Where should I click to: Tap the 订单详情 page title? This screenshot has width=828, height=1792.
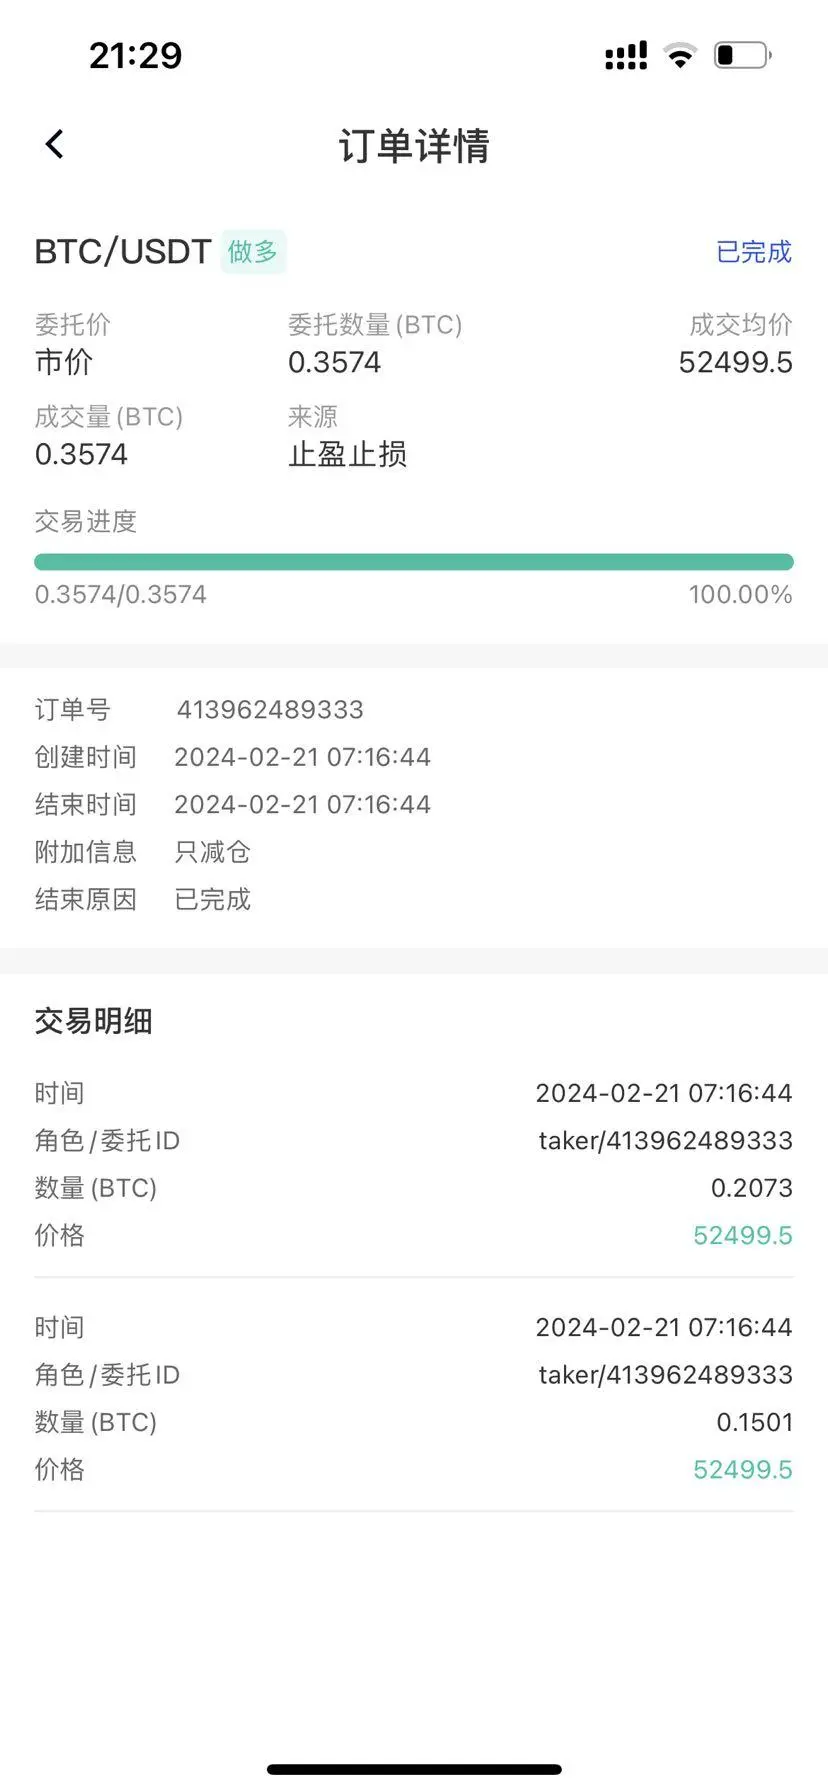coord(414,146)
